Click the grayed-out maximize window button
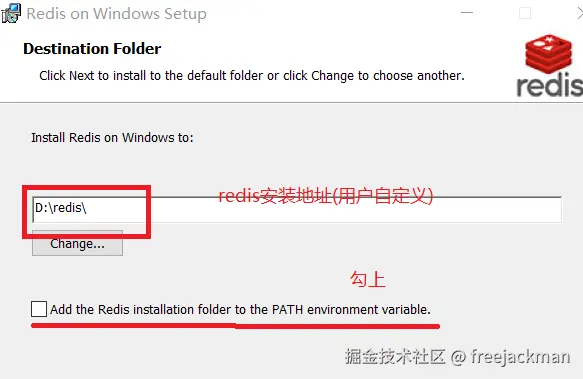 [525, 13]
